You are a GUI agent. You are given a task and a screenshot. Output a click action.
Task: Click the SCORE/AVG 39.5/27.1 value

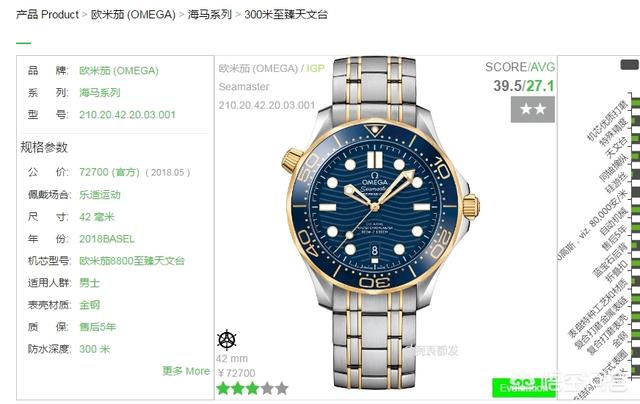524,86
